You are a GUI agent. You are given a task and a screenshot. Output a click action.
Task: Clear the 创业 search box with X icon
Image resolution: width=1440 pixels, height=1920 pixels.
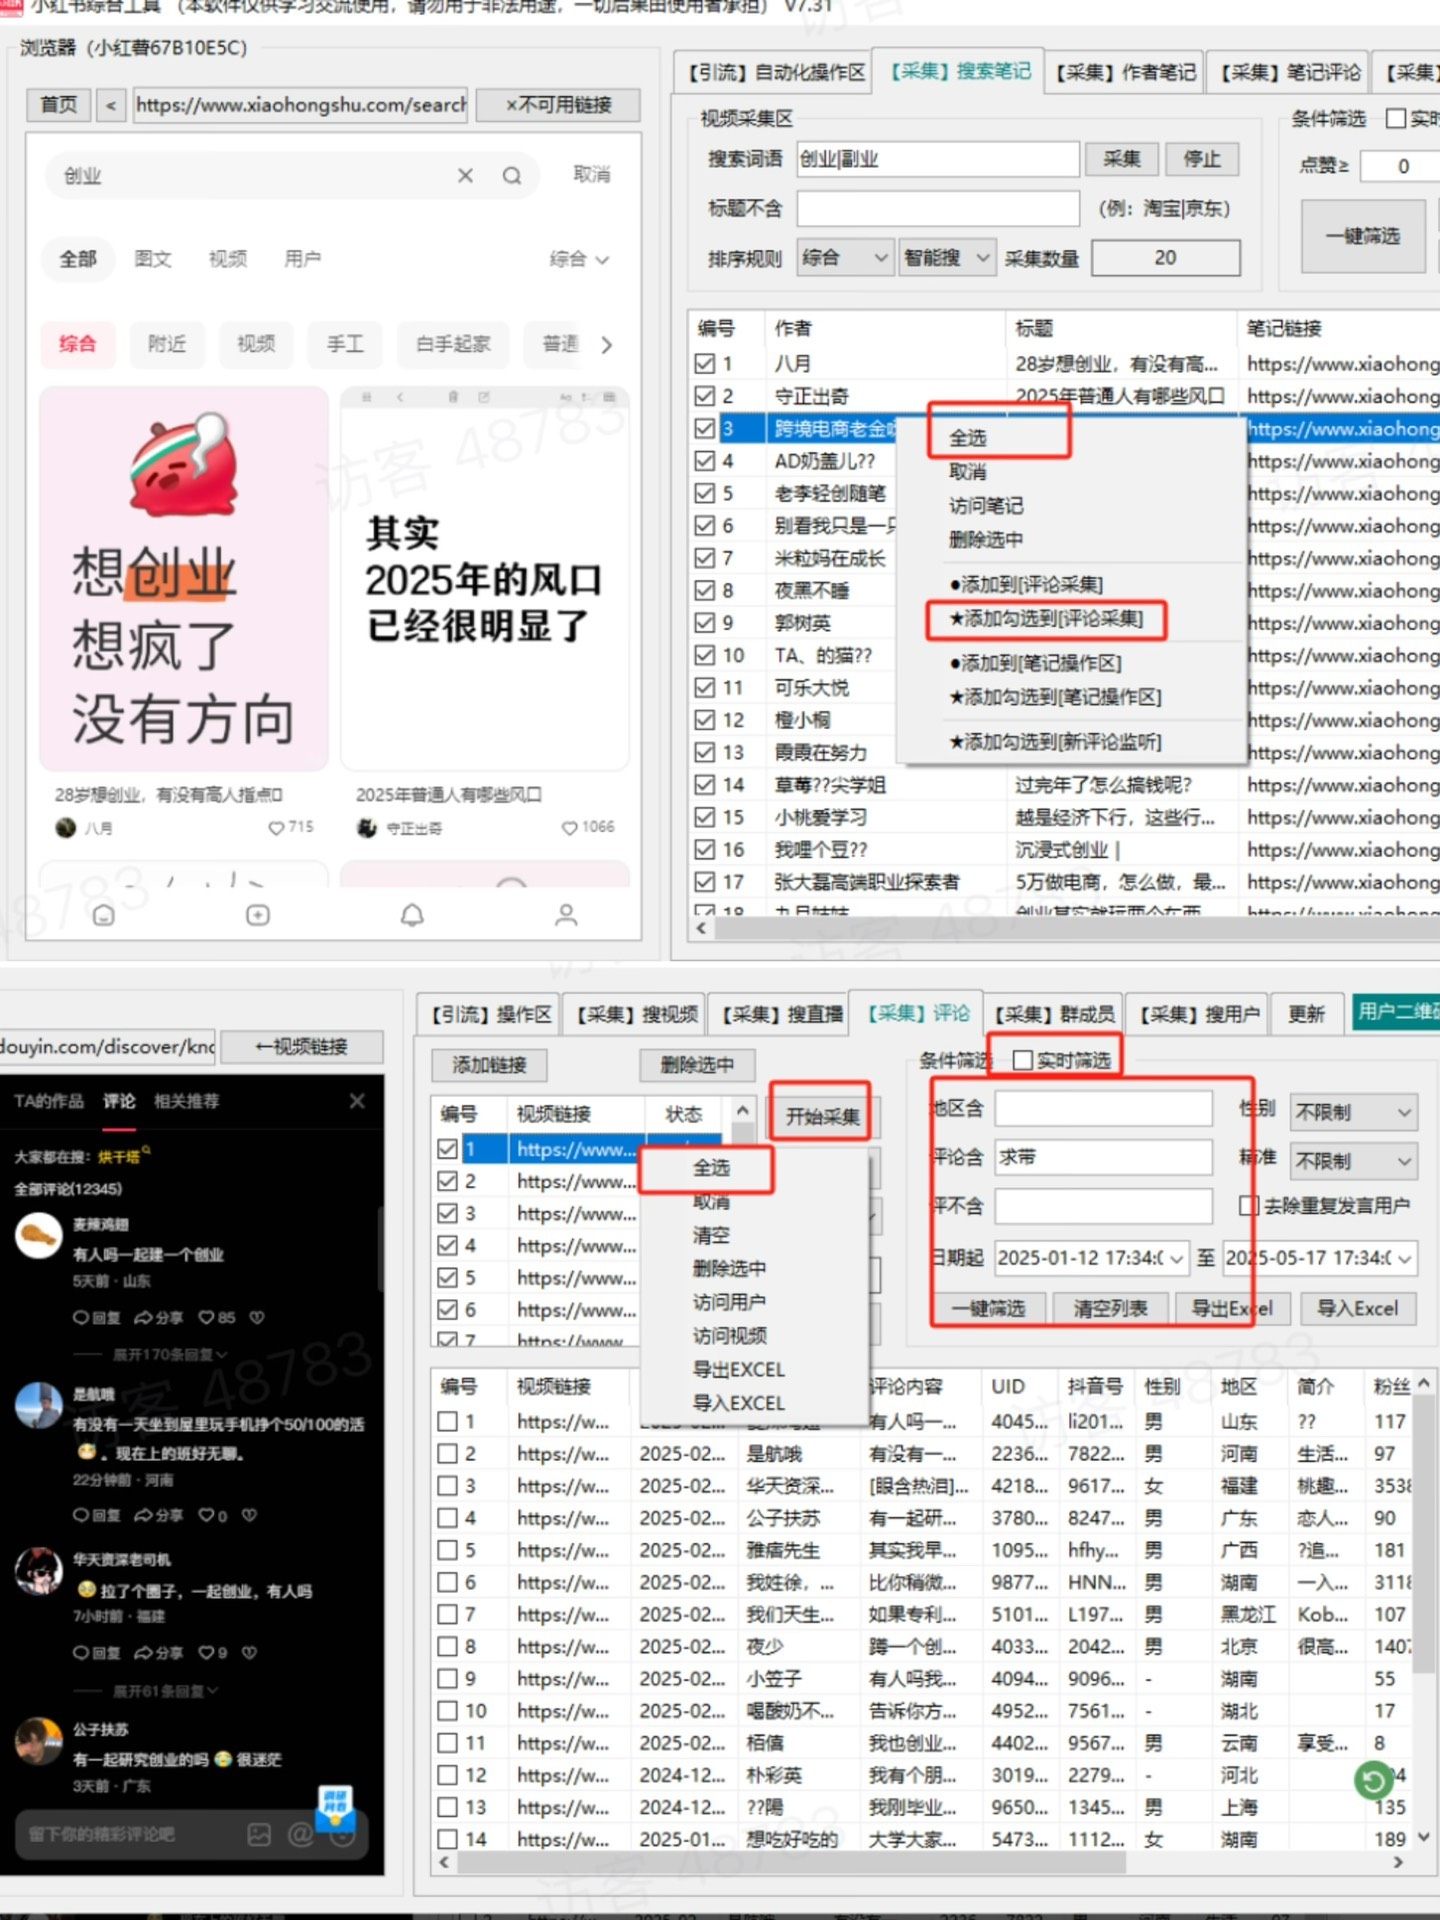tap(465, 176)
